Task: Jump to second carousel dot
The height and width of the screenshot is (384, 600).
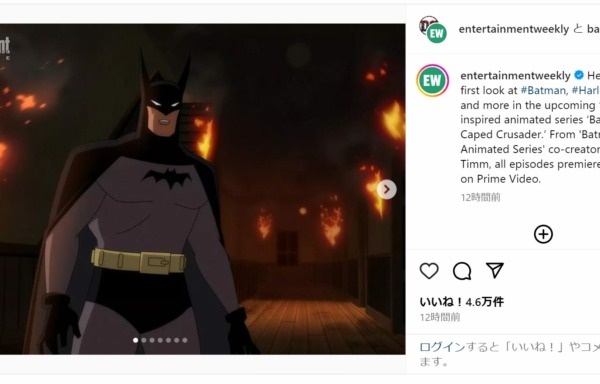Action: pos(144,340)
